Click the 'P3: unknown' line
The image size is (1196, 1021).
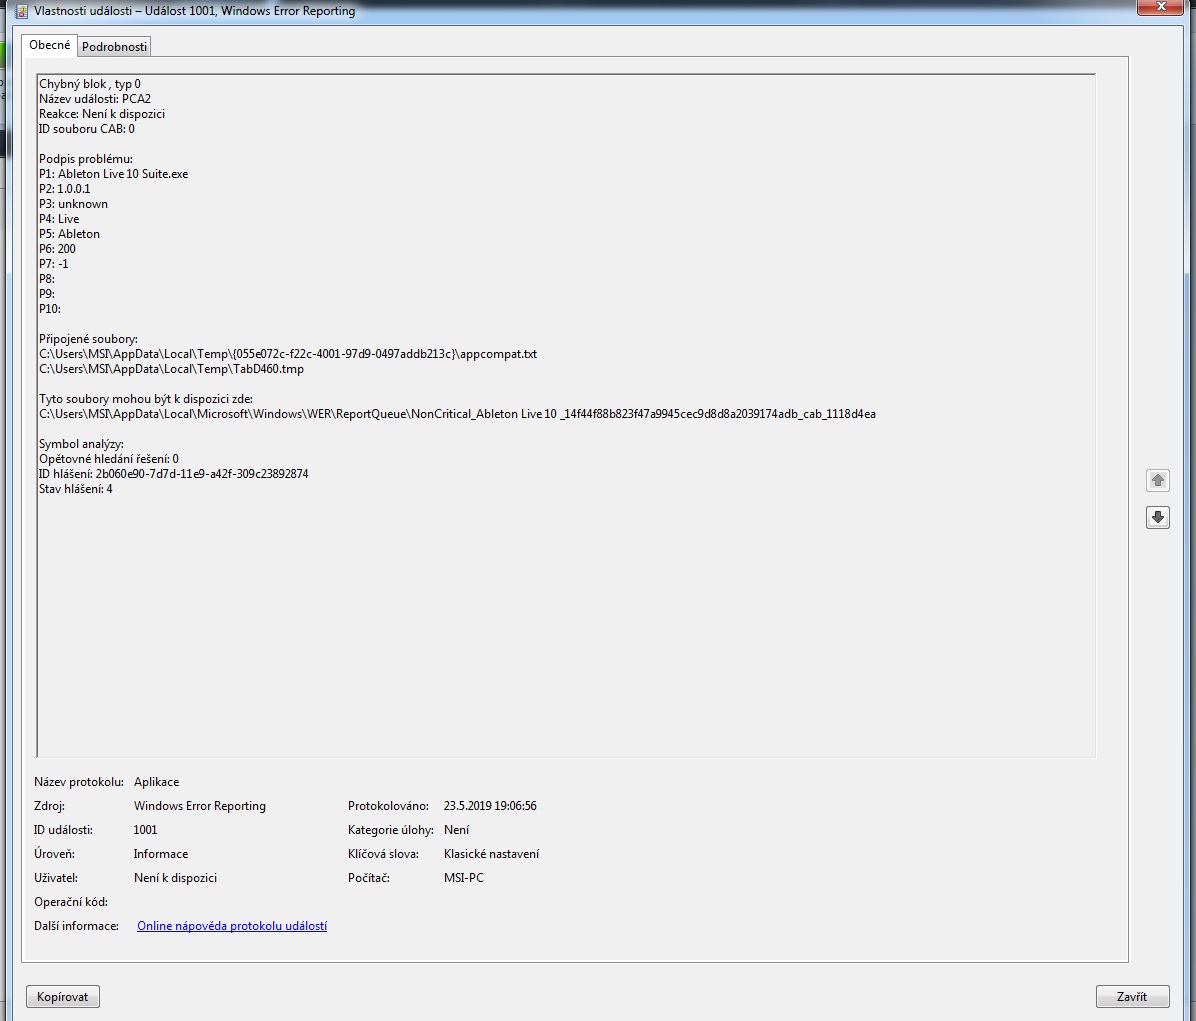click(73, 204)
